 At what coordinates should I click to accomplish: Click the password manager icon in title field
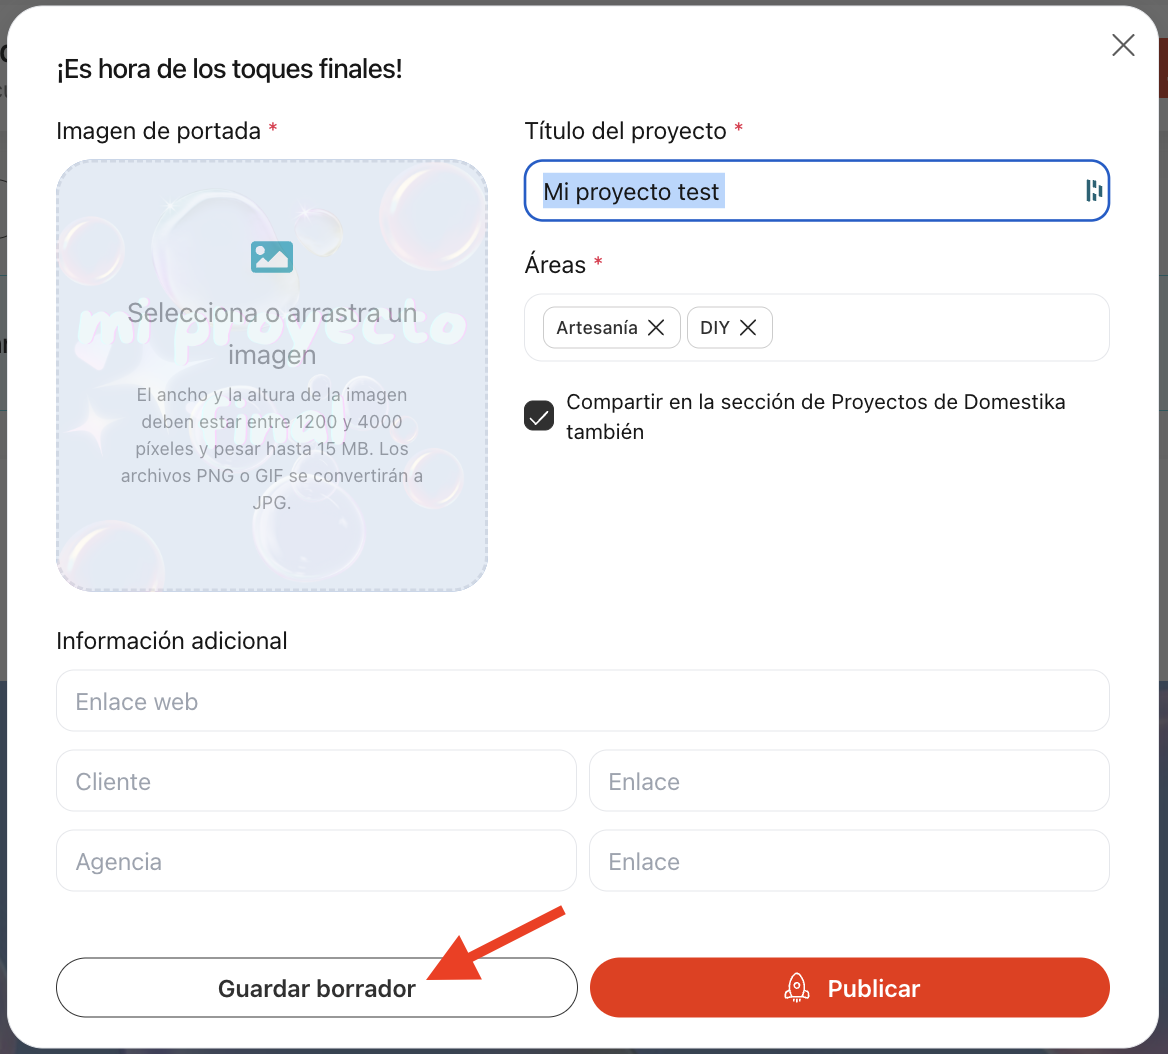pyautogui.click(x=1094, y=191)
